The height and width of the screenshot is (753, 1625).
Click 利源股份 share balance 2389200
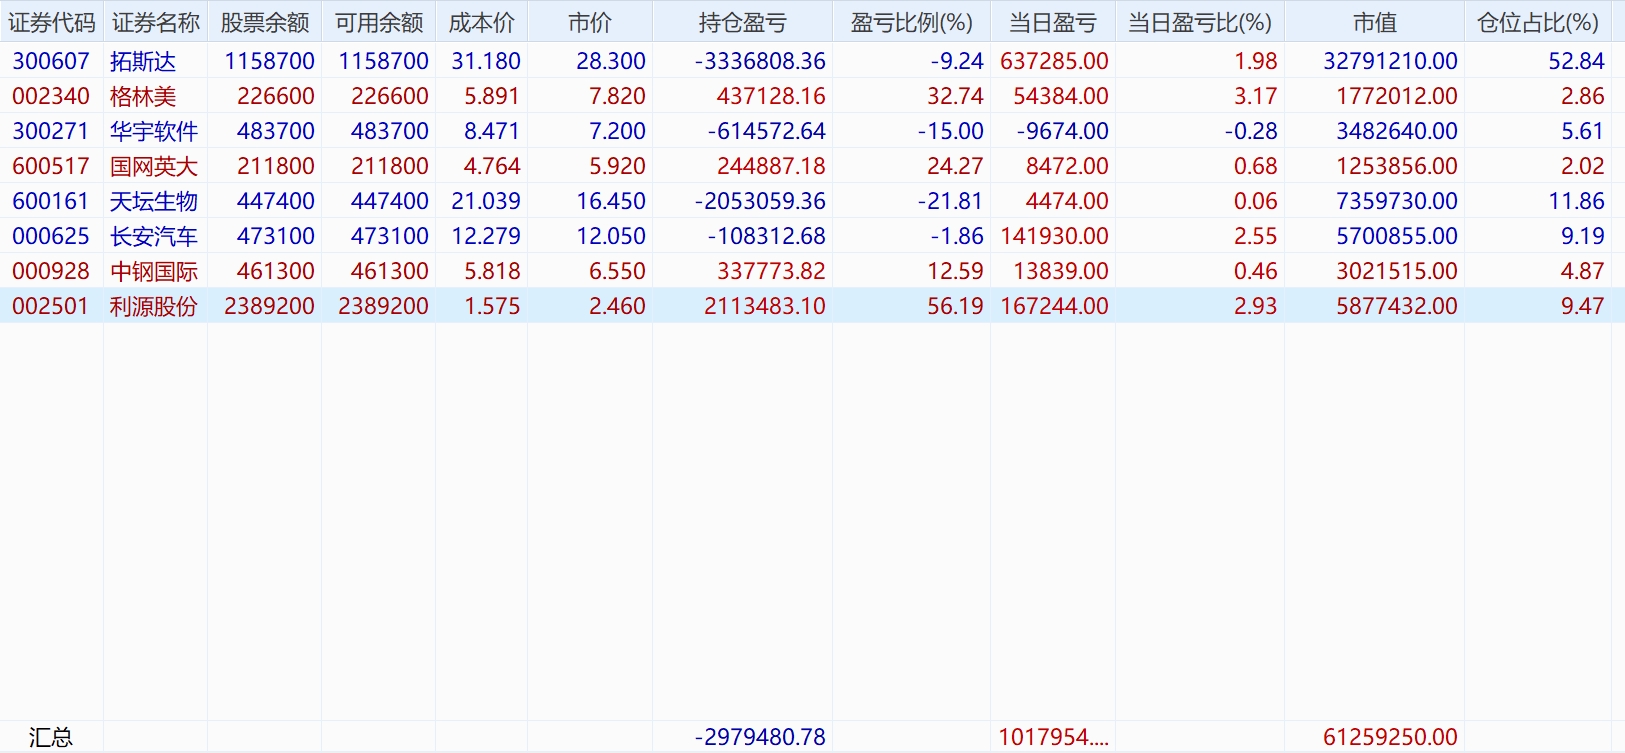click(x=269, y=306)
